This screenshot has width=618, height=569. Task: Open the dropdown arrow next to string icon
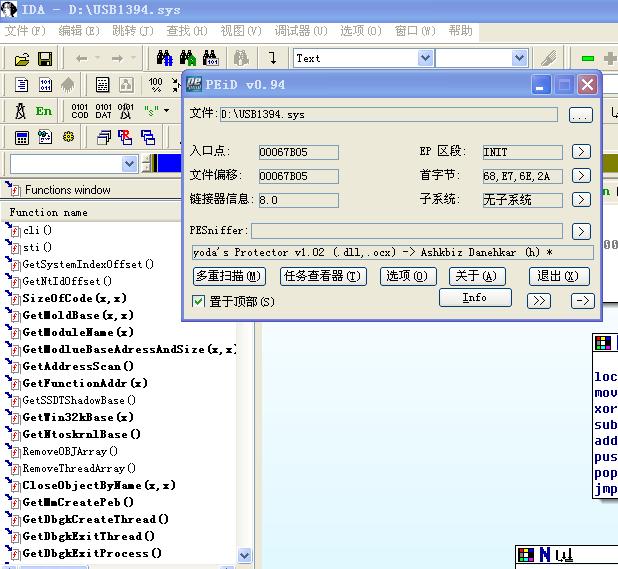(x=167, y=111)
